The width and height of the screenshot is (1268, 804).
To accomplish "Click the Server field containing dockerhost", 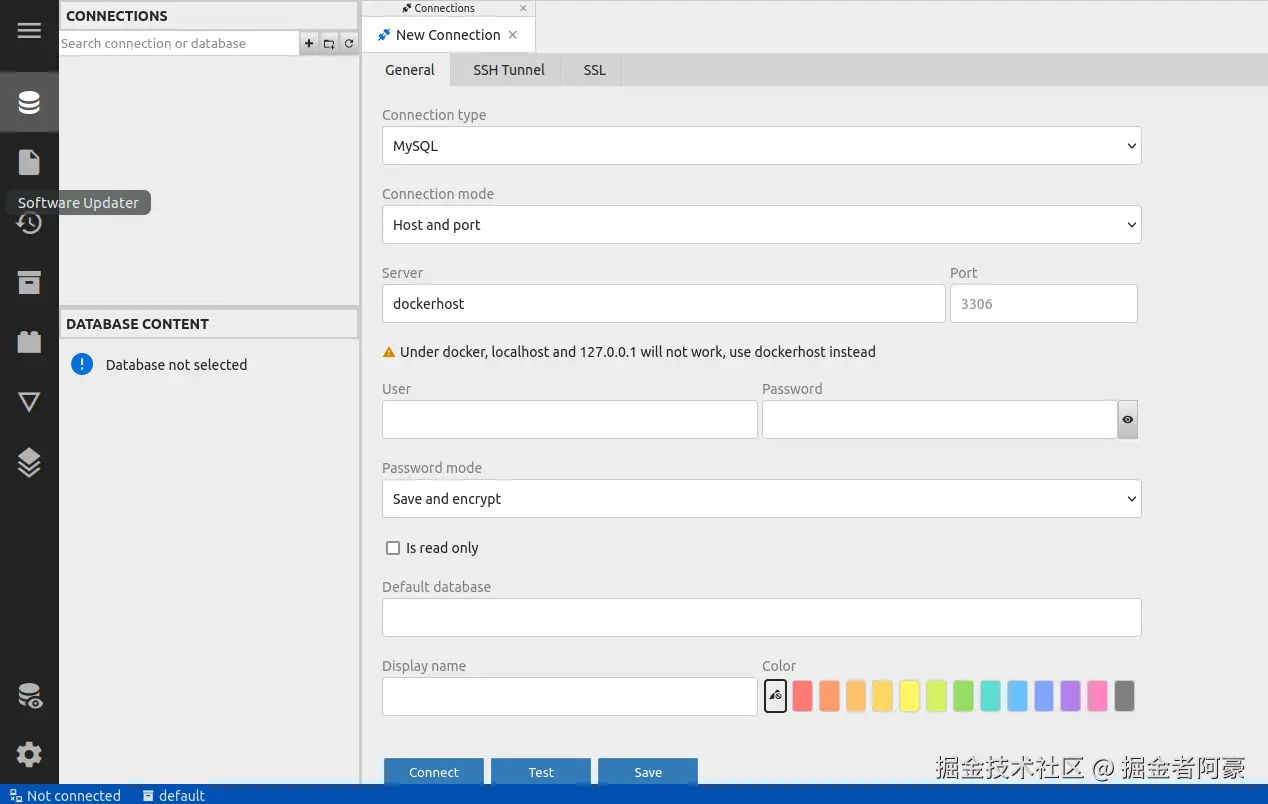I will point(663,304).
